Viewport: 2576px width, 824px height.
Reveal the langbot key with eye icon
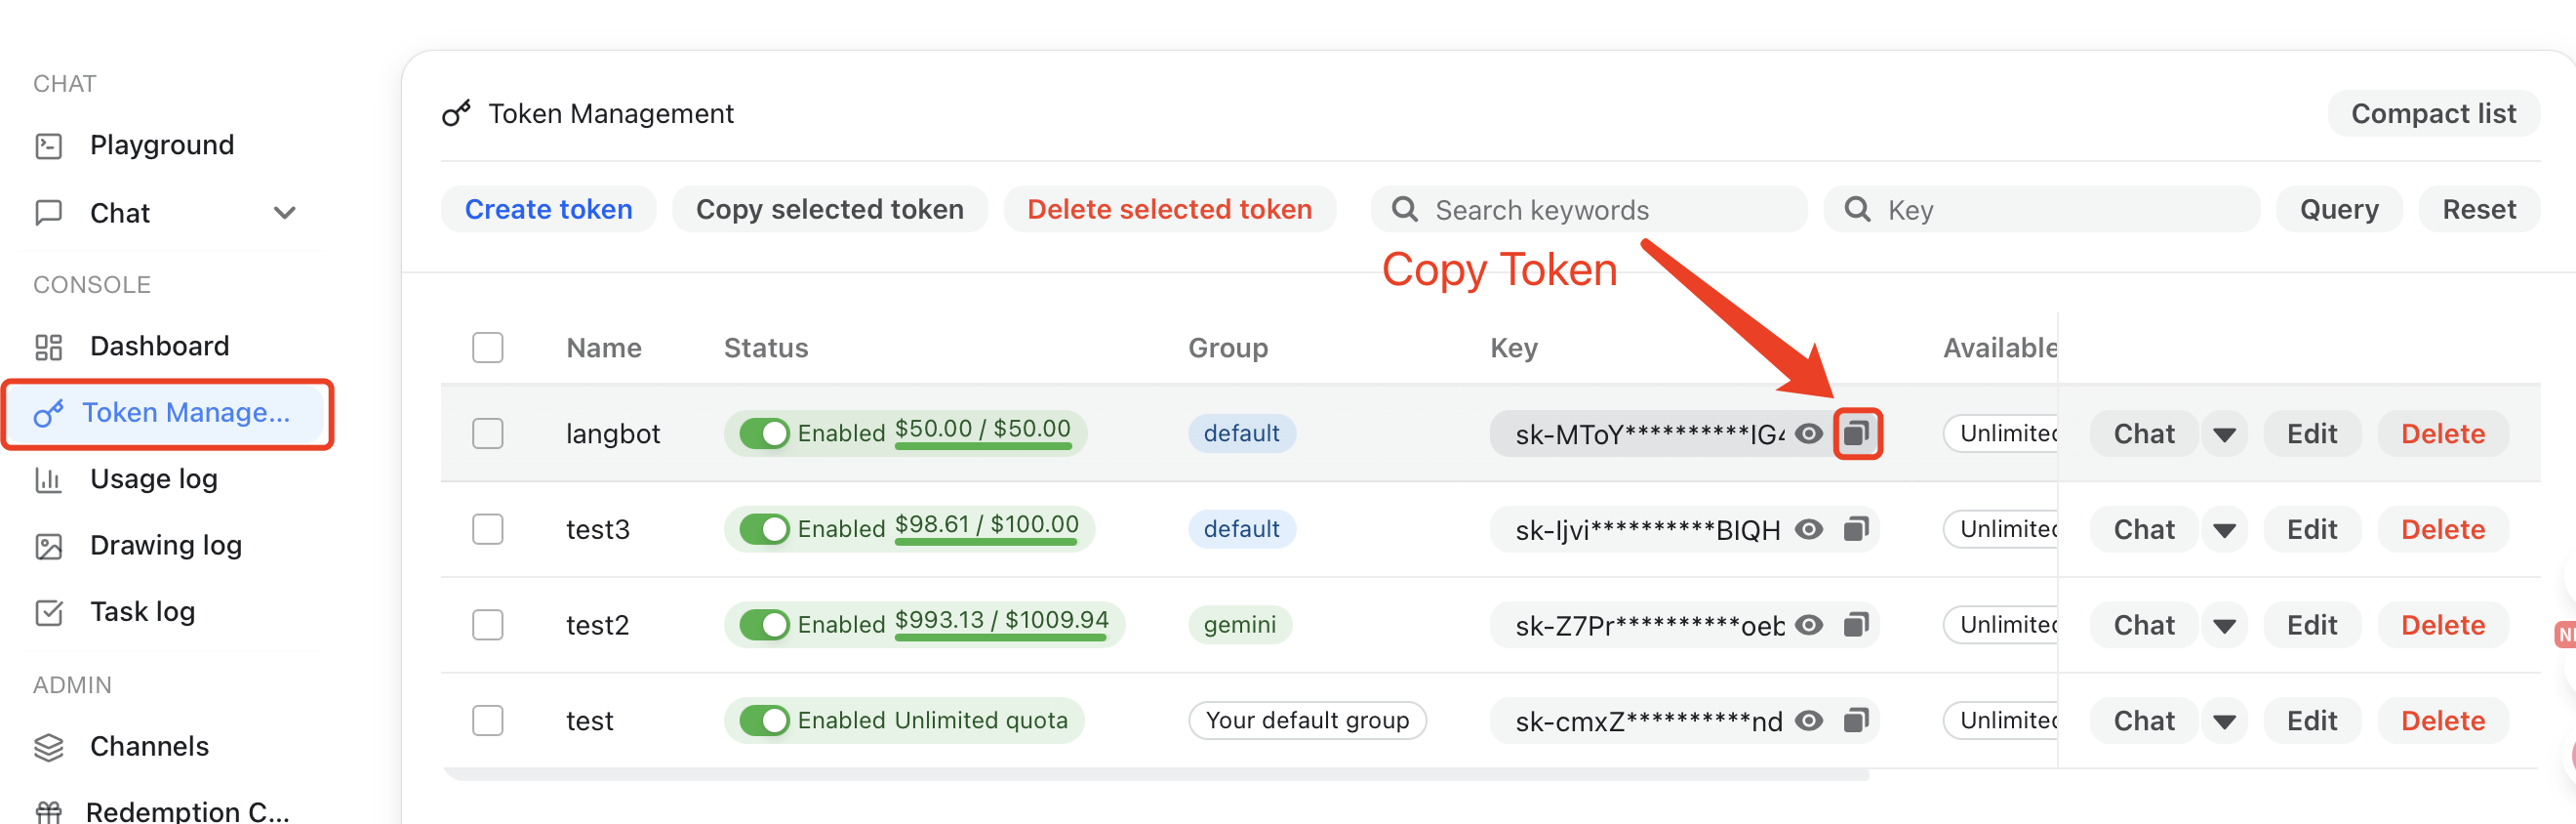click(x=1808, y=433)
